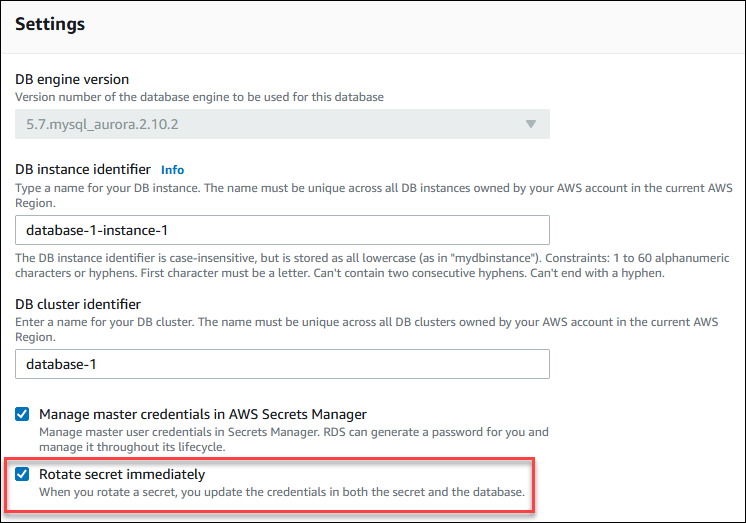Uncheck Manage master credentials in AWS Secrets Manager
746x523 pixels.
23,414
